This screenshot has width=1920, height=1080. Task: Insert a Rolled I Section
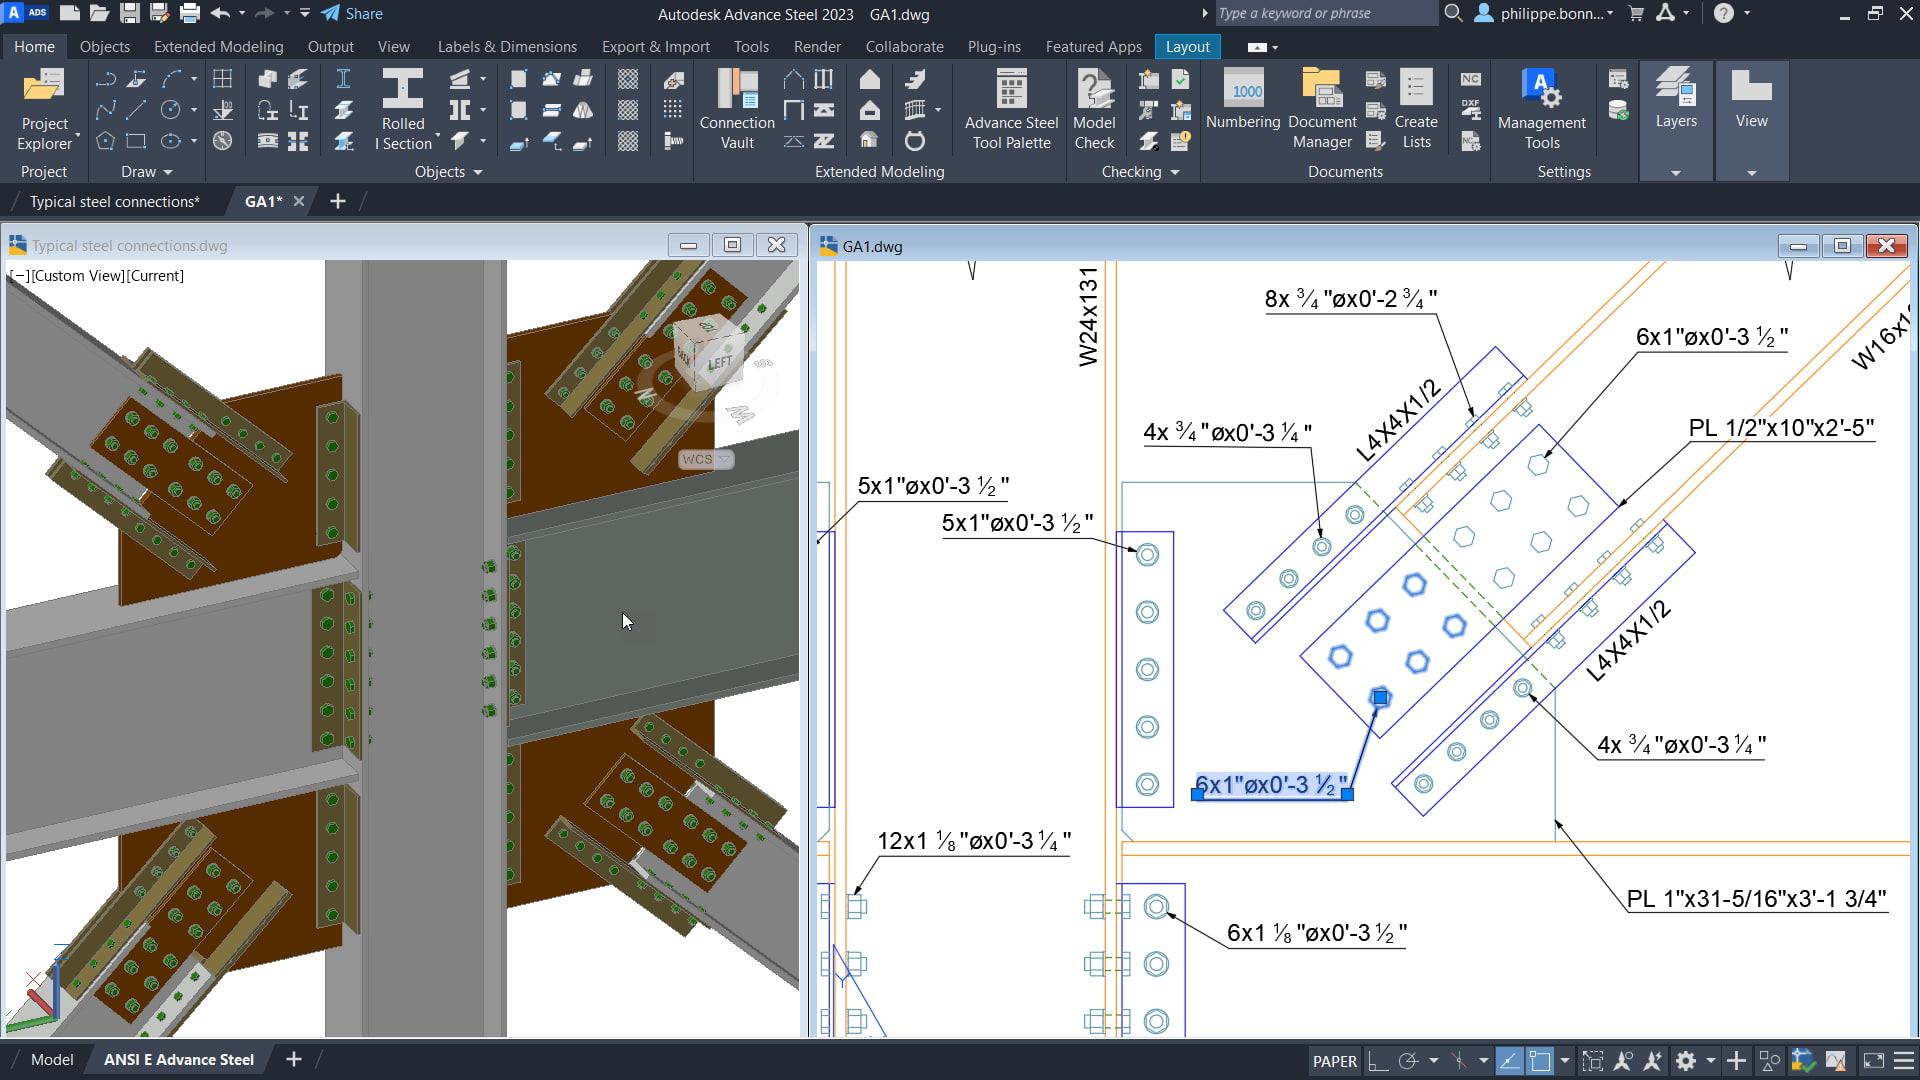403,108
